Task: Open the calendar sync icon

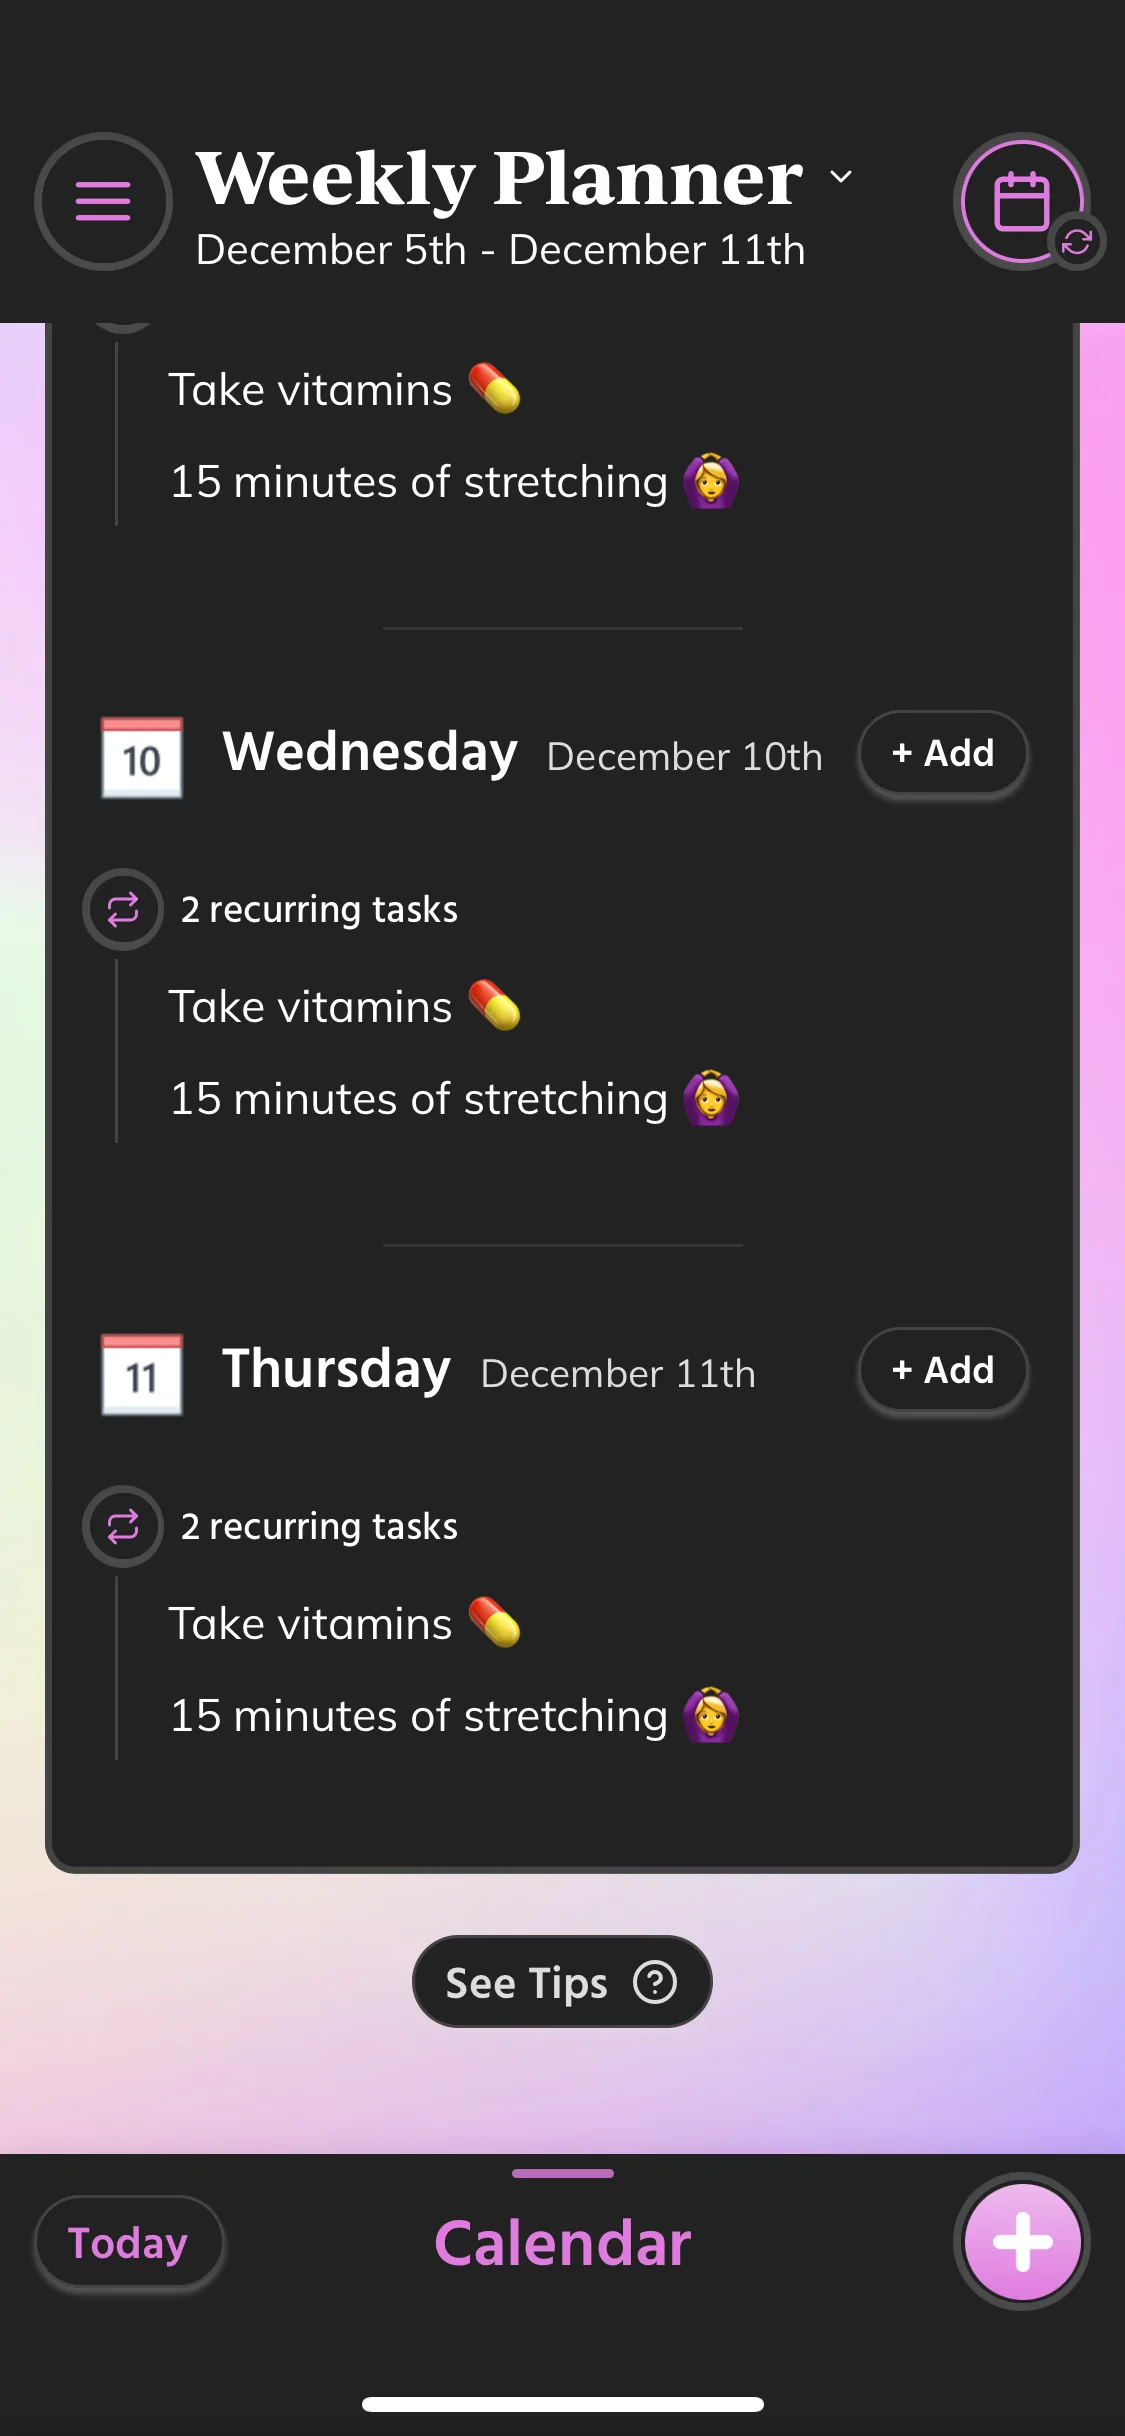Action: (x=1023, y=201)
